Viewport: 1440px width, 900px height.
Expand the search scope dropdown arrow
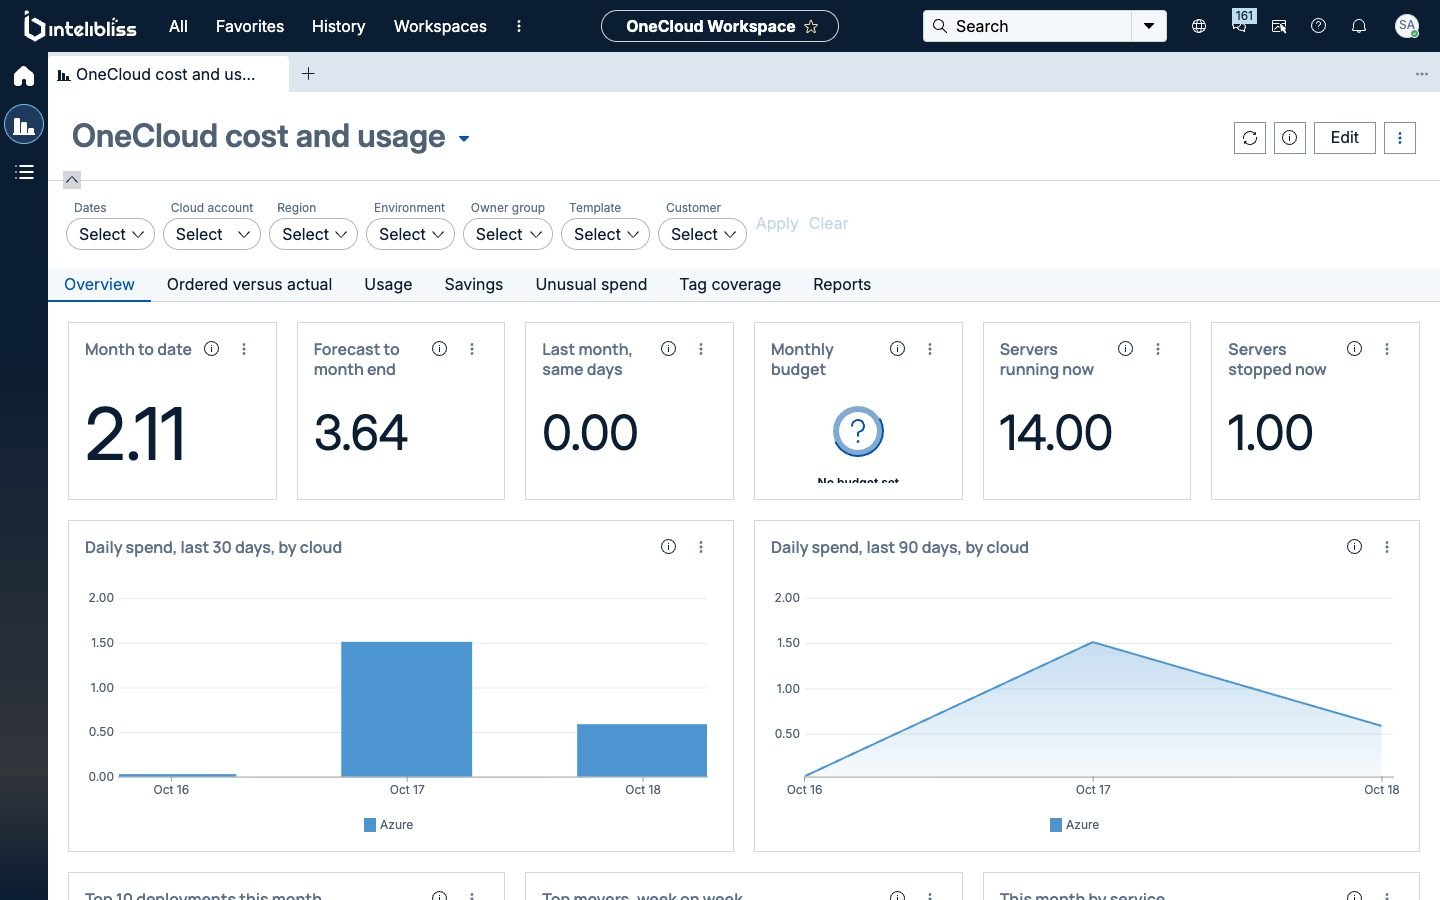(1149, 26)
